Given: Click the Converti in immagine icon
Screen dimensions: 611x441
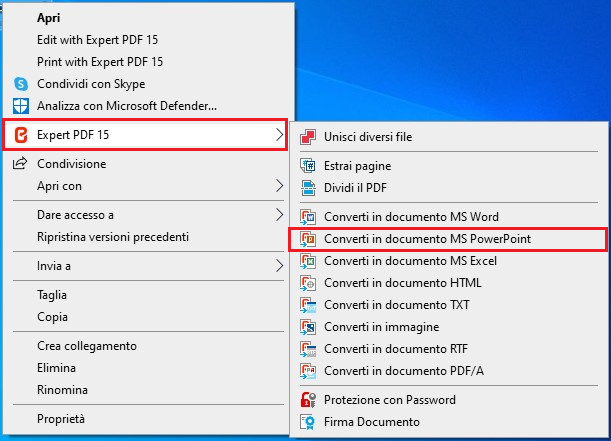Looking at the screenshot, I should tap(308, 327).
